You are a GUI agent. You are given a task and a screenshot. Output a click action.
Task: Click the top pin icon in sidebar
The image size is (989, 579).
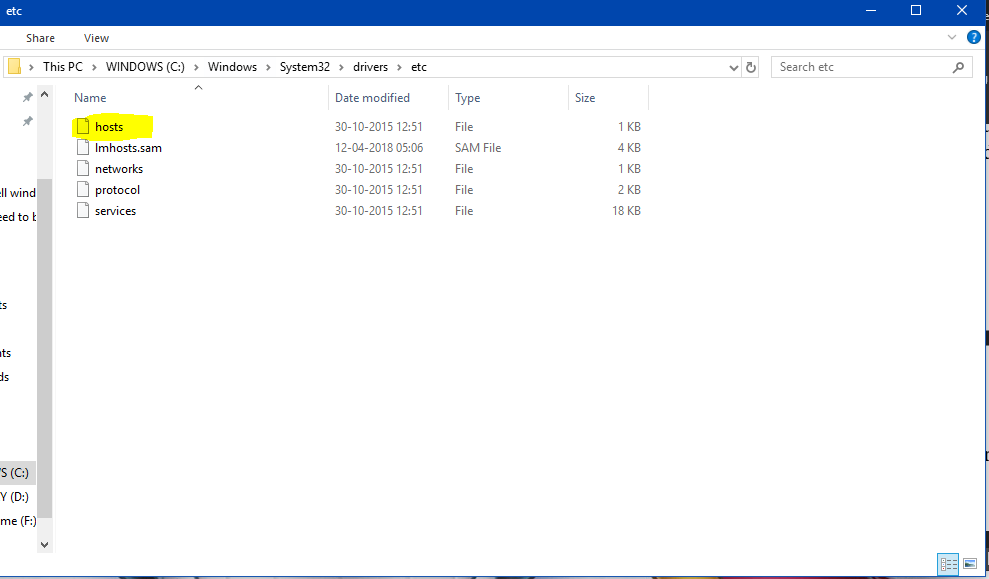tap(27, 97)
